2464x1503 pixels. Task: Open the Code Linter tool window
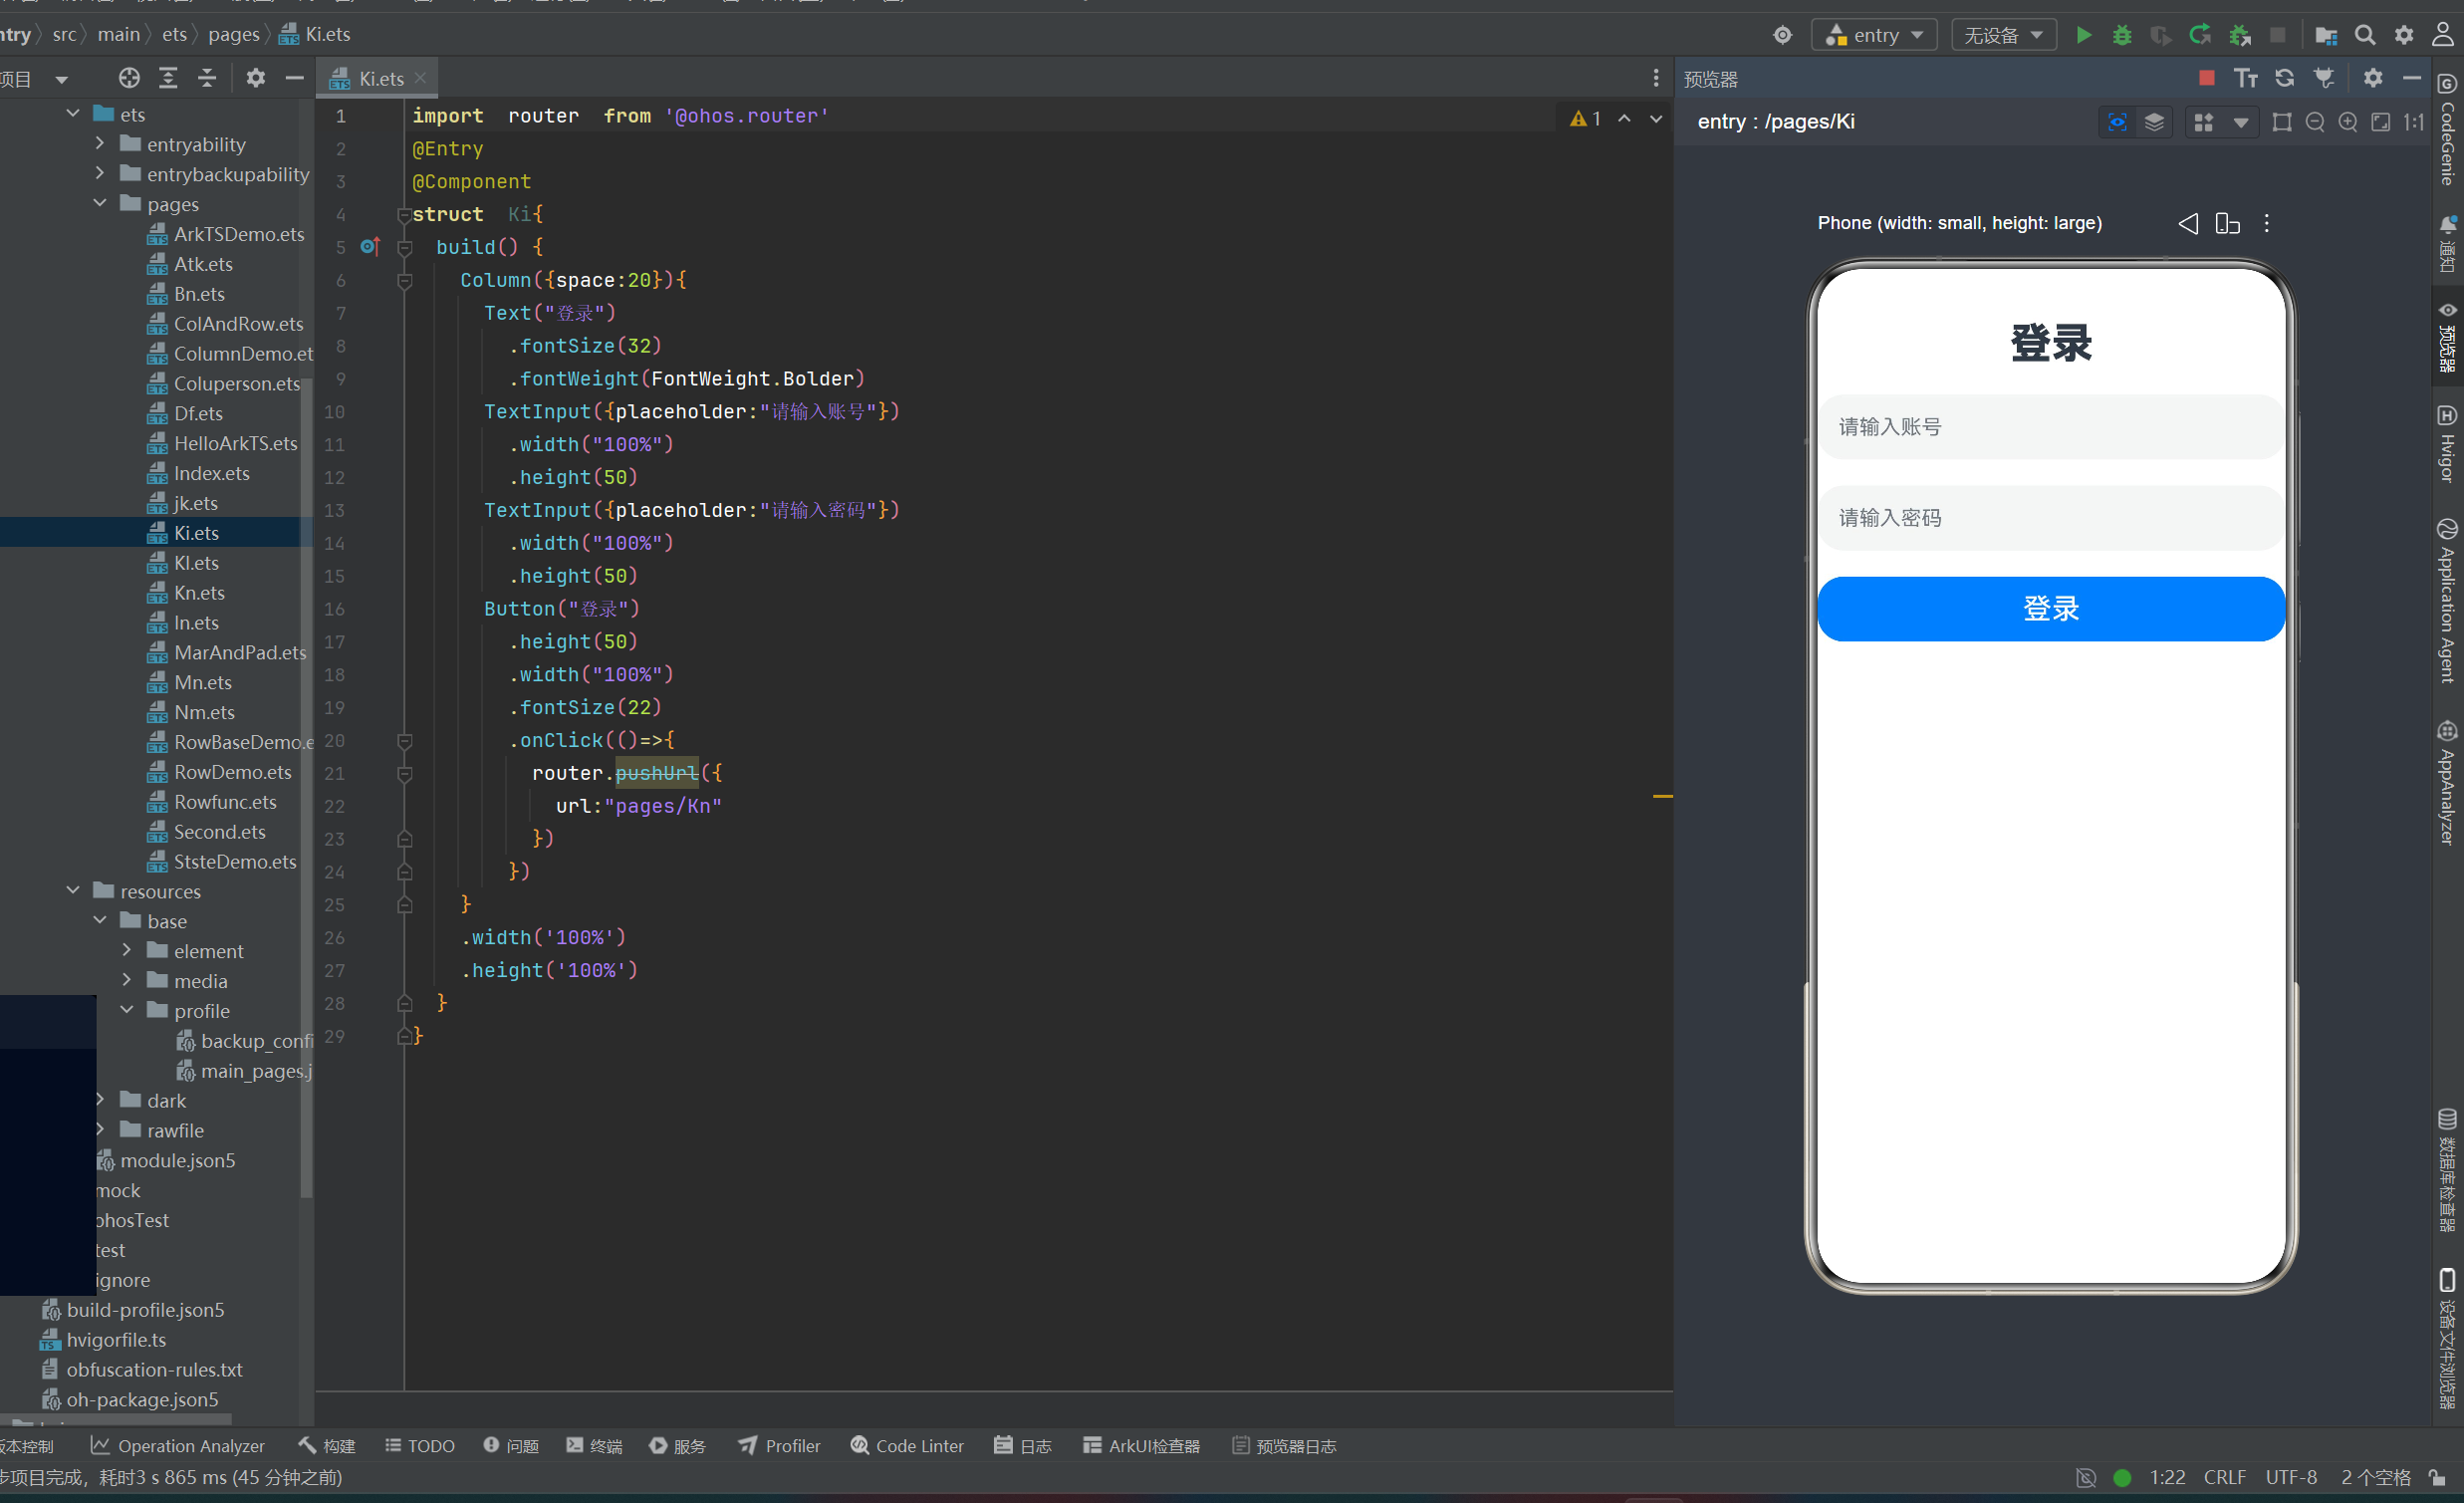(x=908, y=1446)
